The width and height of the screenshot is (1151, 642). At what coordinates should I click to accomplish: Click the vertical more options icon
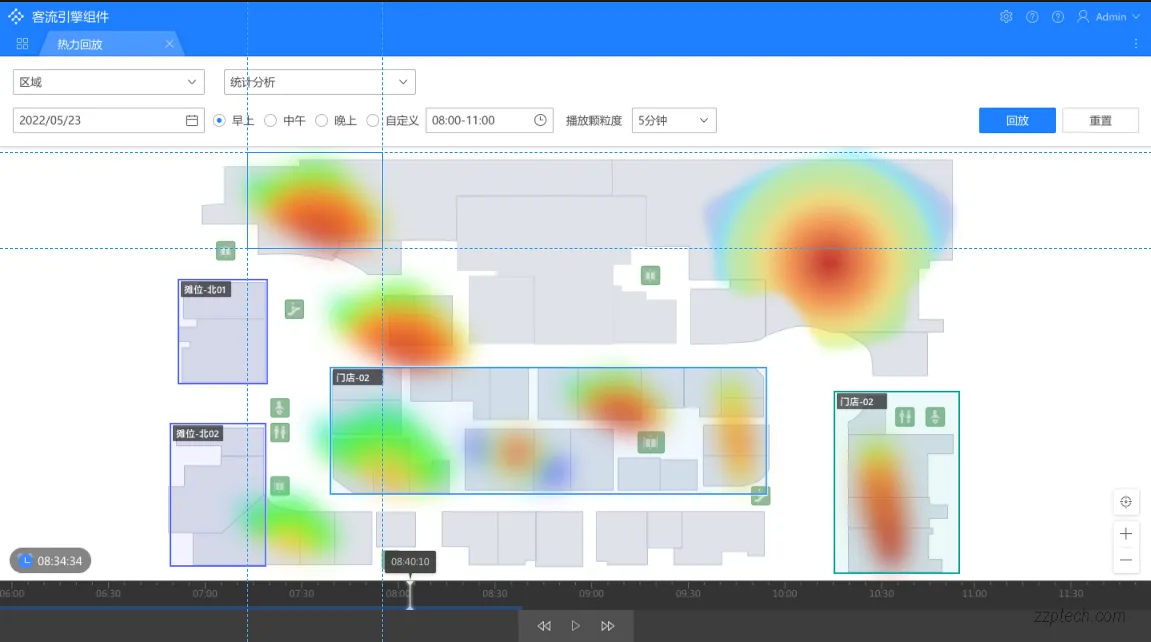point(1136,44)
